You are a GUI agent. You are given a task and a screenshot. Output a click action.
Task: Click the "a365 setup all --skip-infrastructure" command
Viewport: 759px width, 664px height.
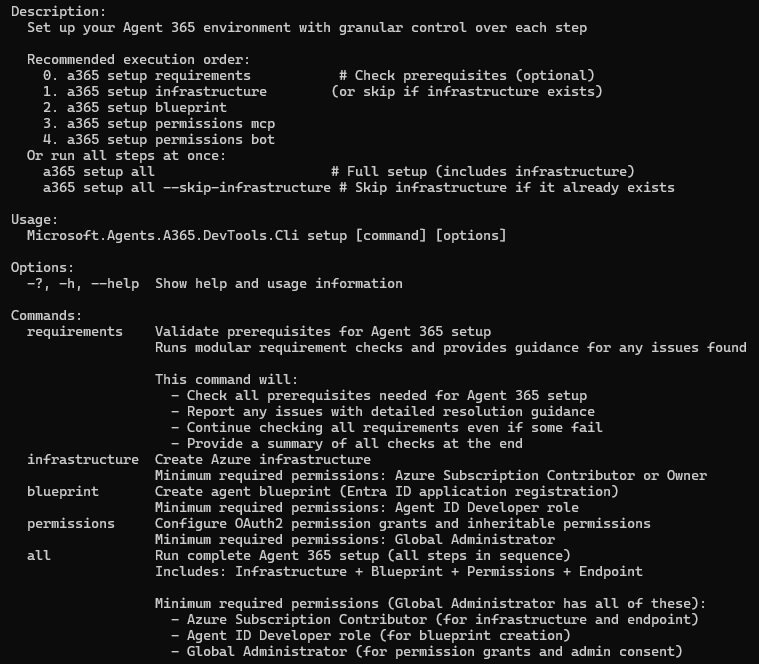click(x=186, y=187)
